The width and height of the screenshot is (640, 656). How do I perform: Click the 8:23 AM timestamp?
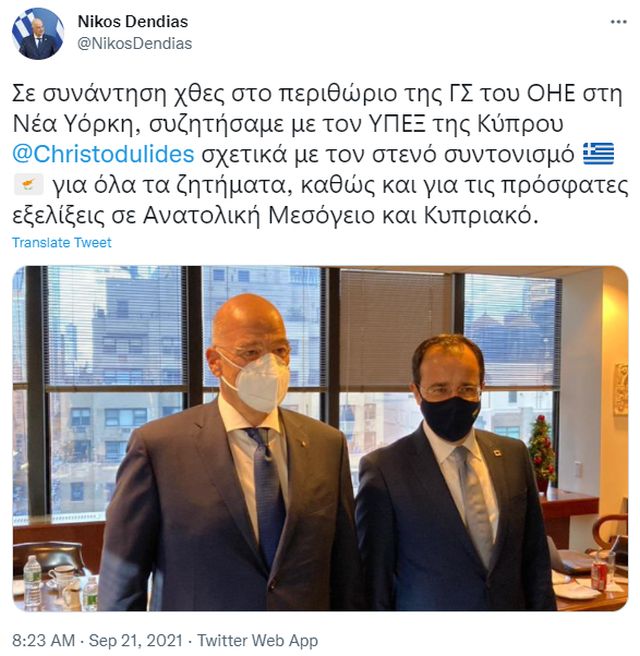[x=44, y=641]
